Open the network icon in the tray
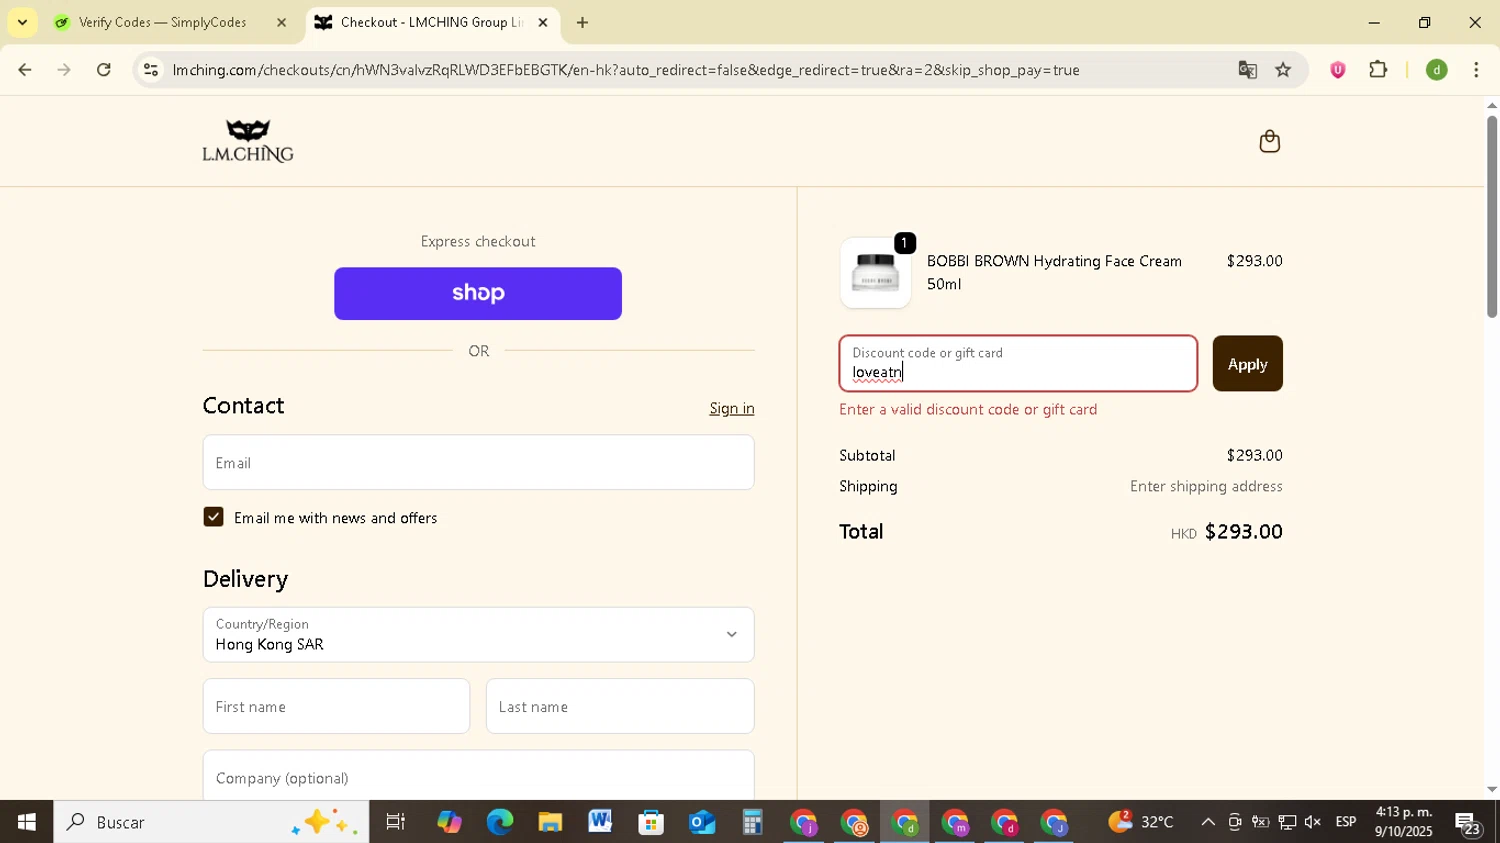 click(x=1287, y=822)
